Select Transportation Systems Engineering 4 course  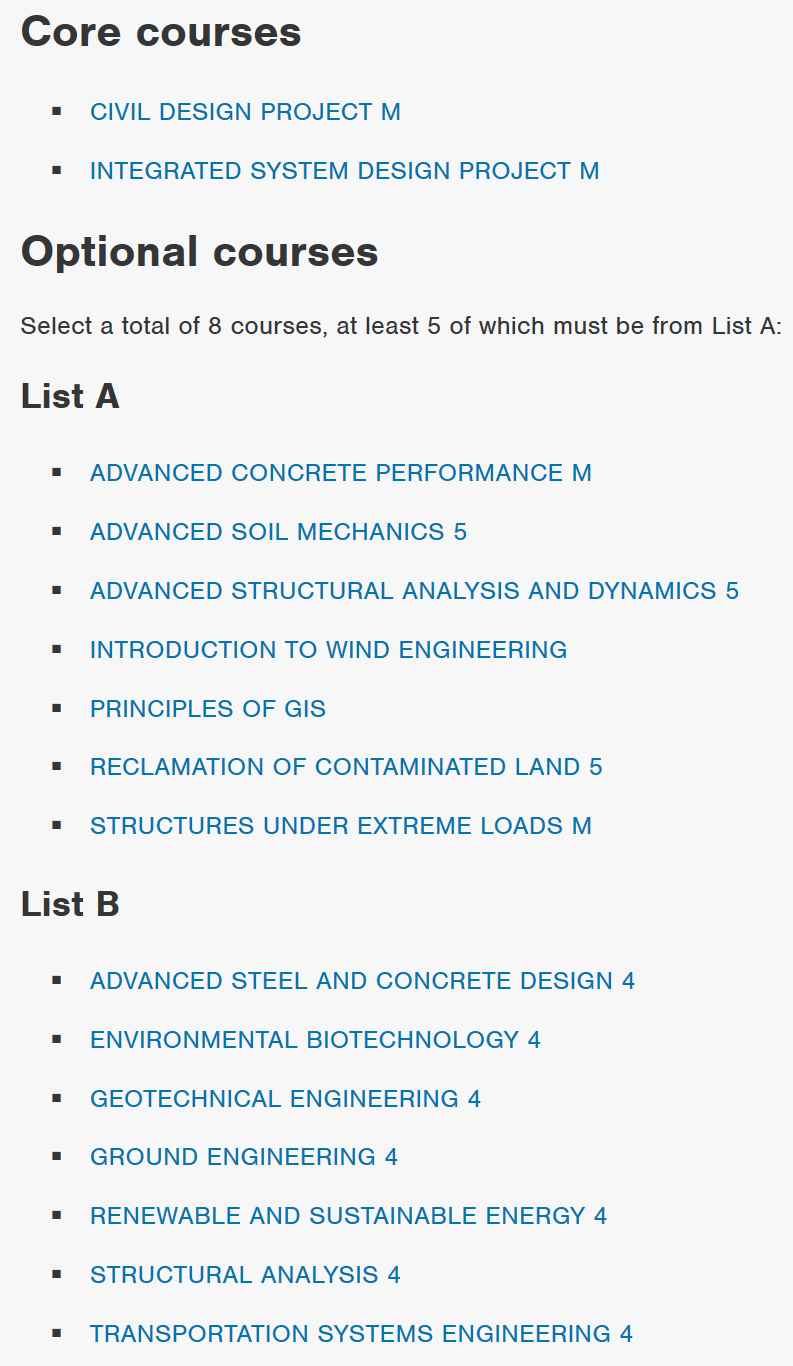point(361,1334)
